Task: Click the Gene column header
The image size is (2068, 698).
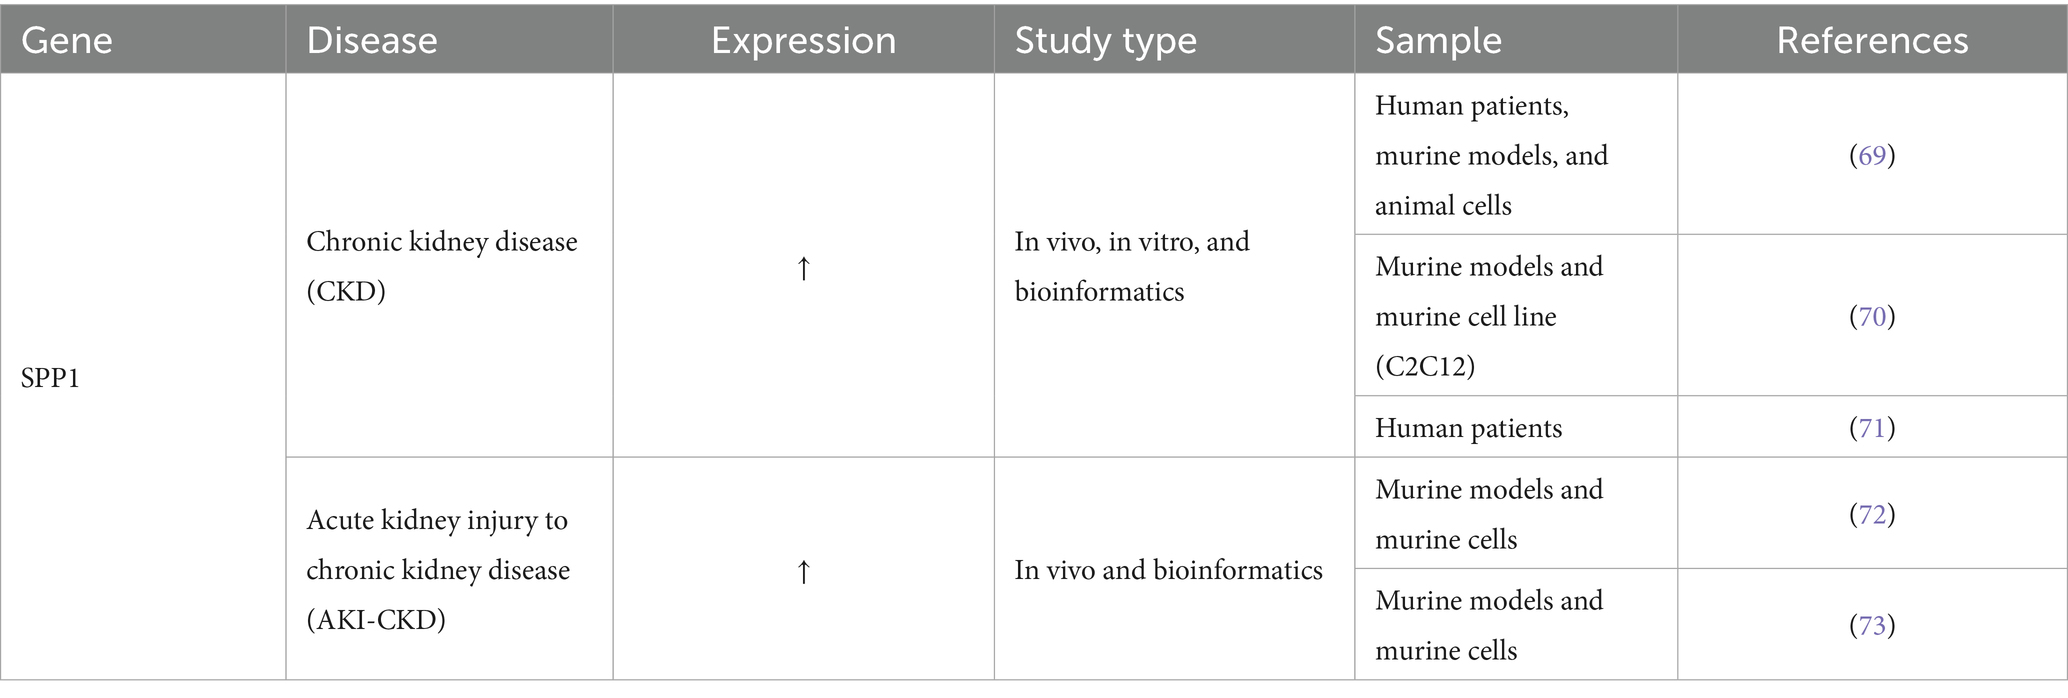Action: [67, 40]
